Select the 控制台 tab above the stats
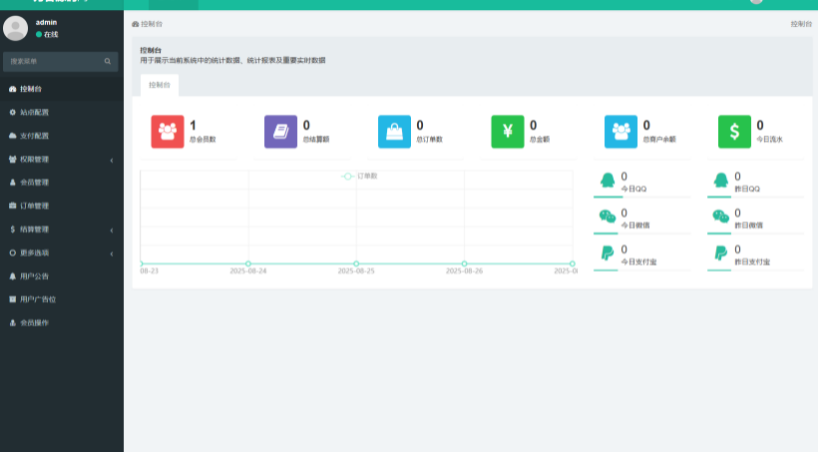 (159, 86)
